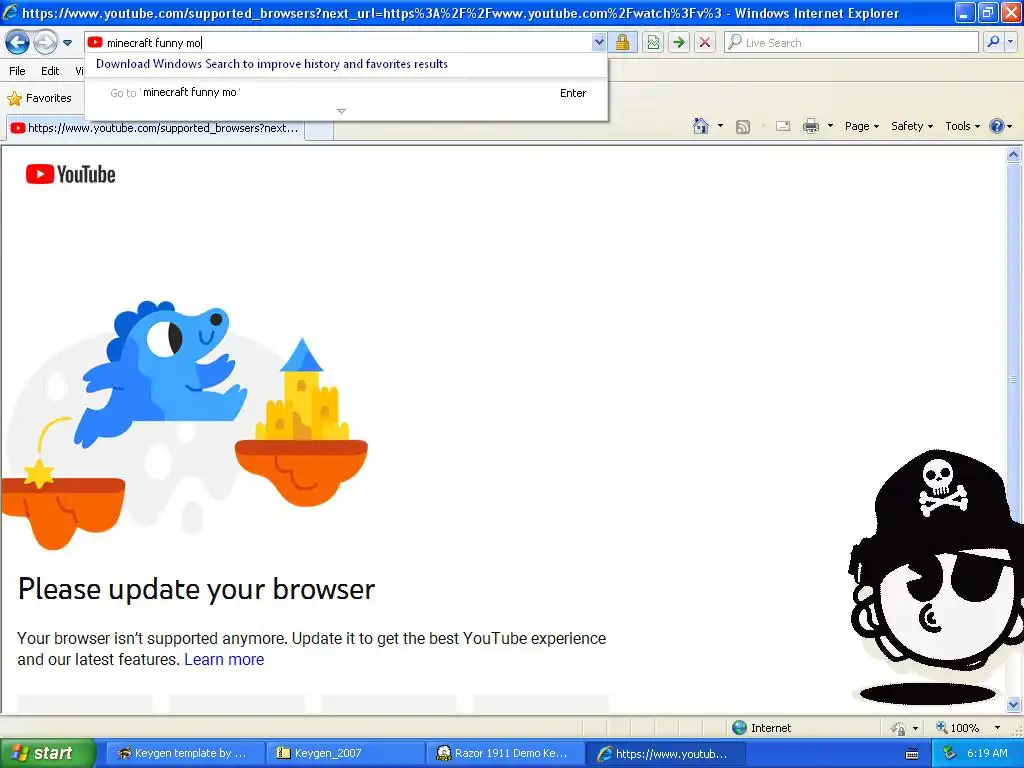
Task: Expand the address bar history dropdown
Action: (599, 42)
